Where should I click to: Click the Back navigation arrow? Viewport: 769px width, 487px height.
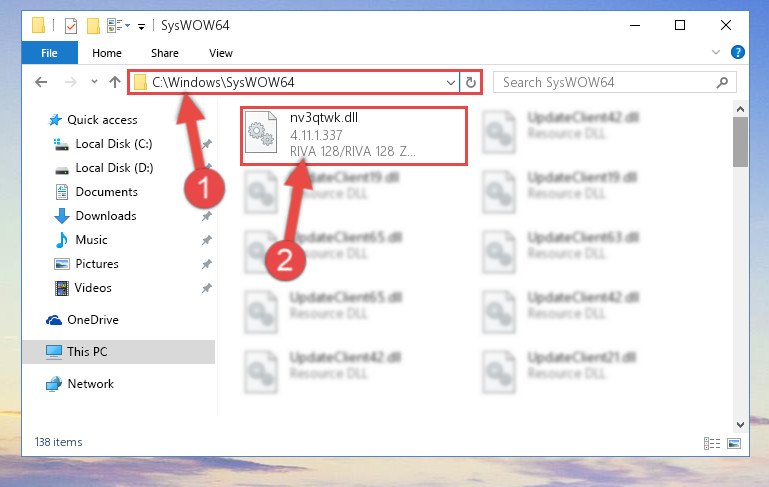tap(41, 82)
